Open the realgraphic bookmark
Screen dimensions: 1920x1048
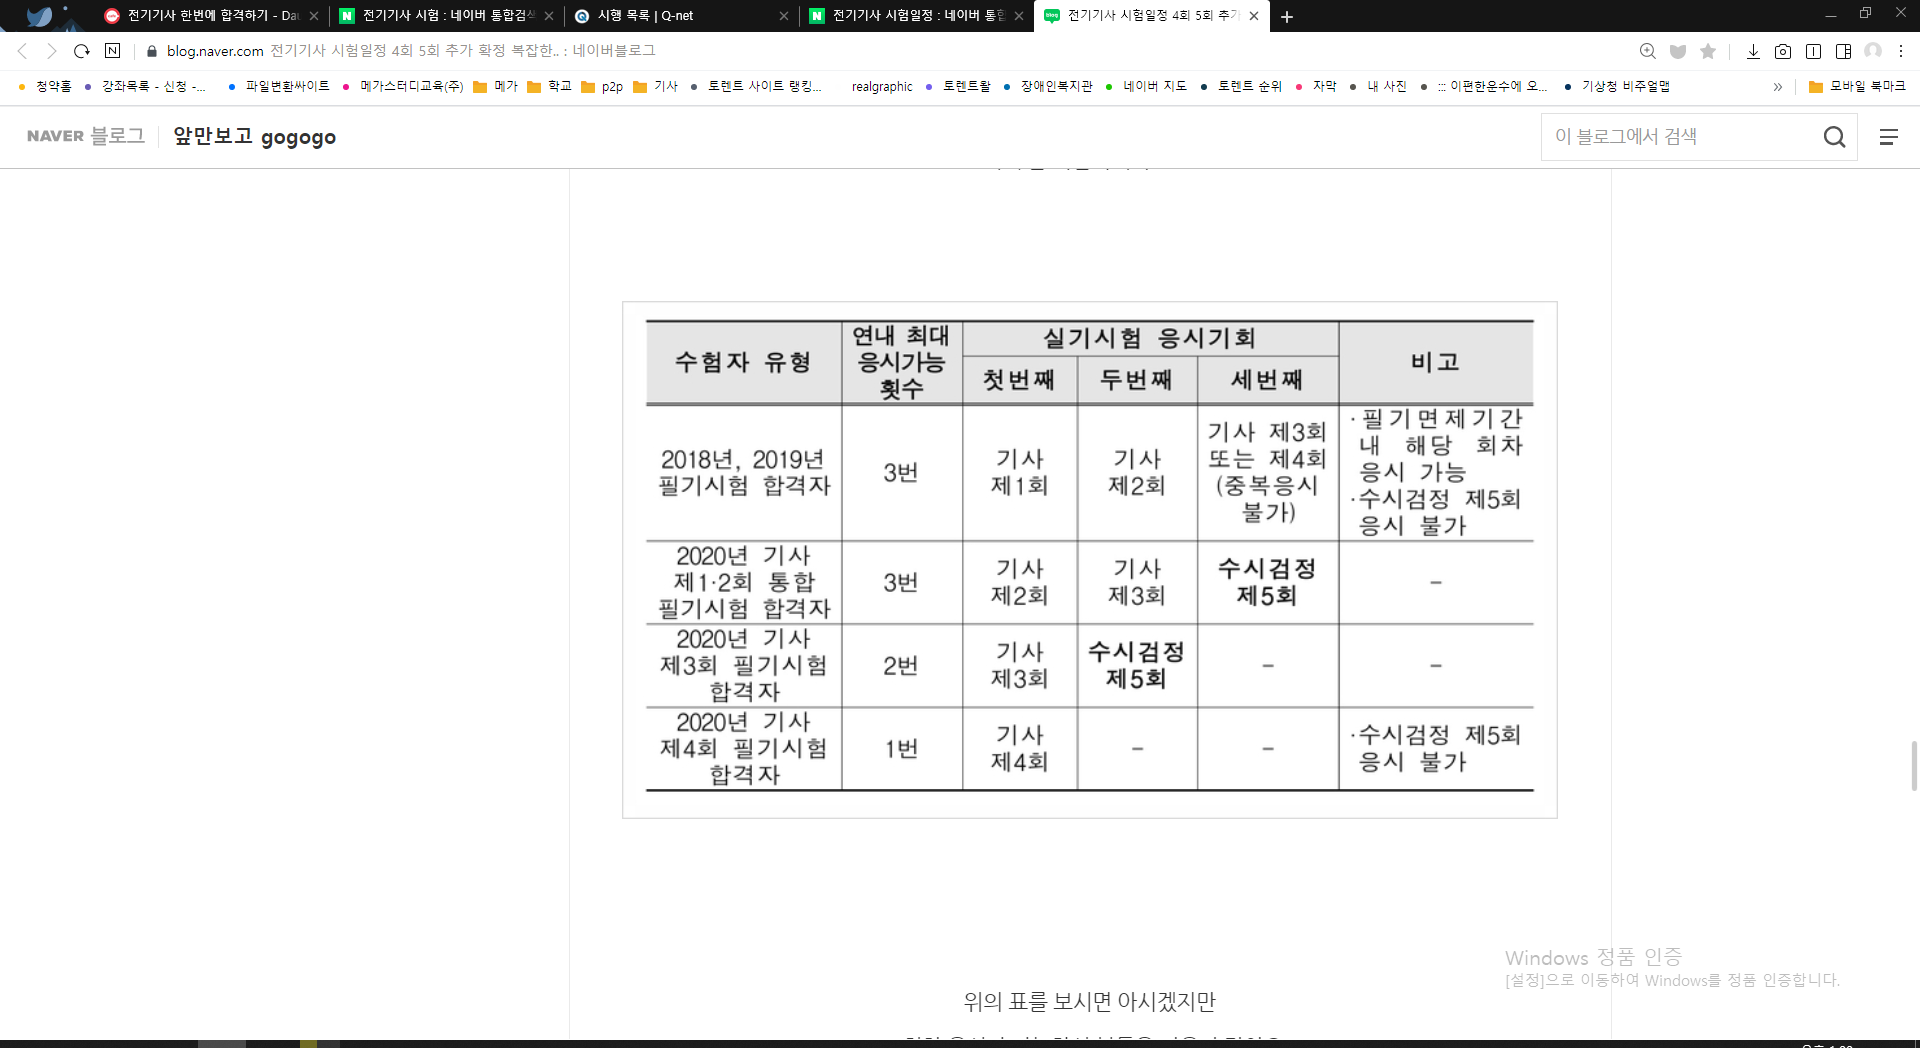pos(881,87)
